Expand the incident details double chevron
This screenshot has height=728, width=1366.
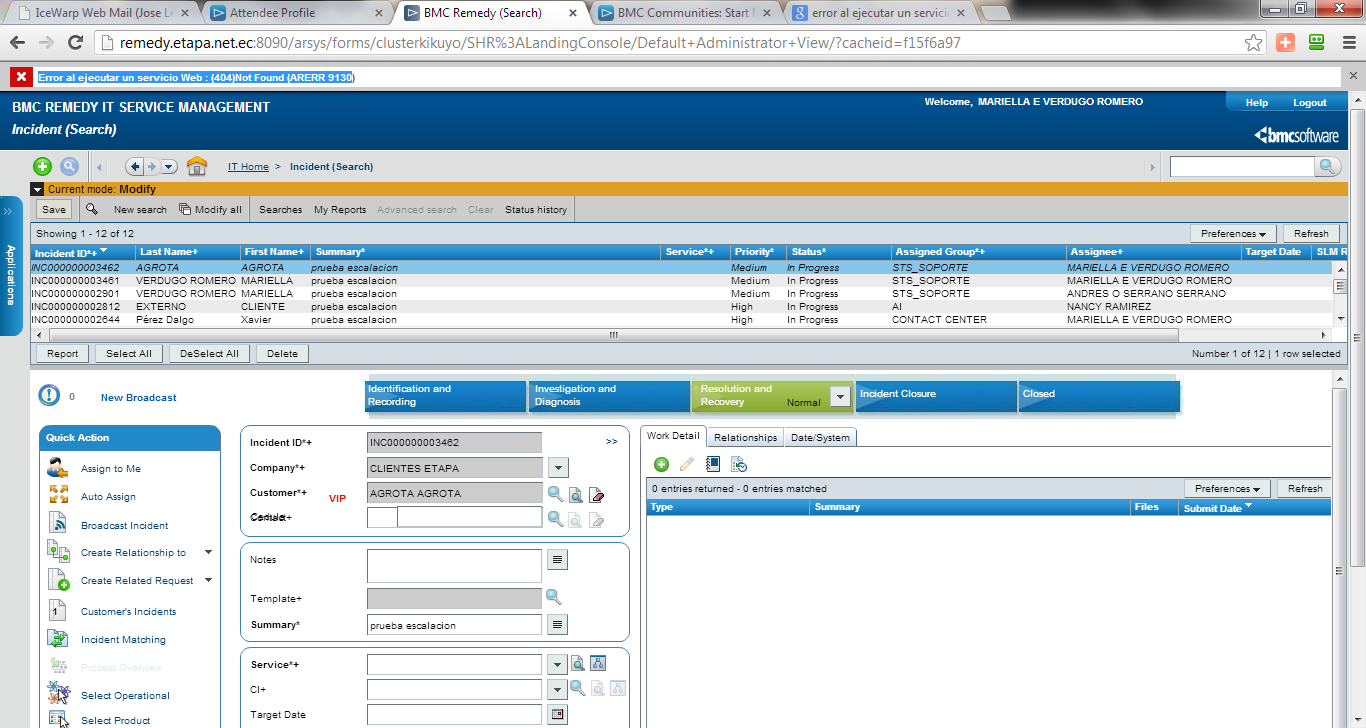click(612, 441)
